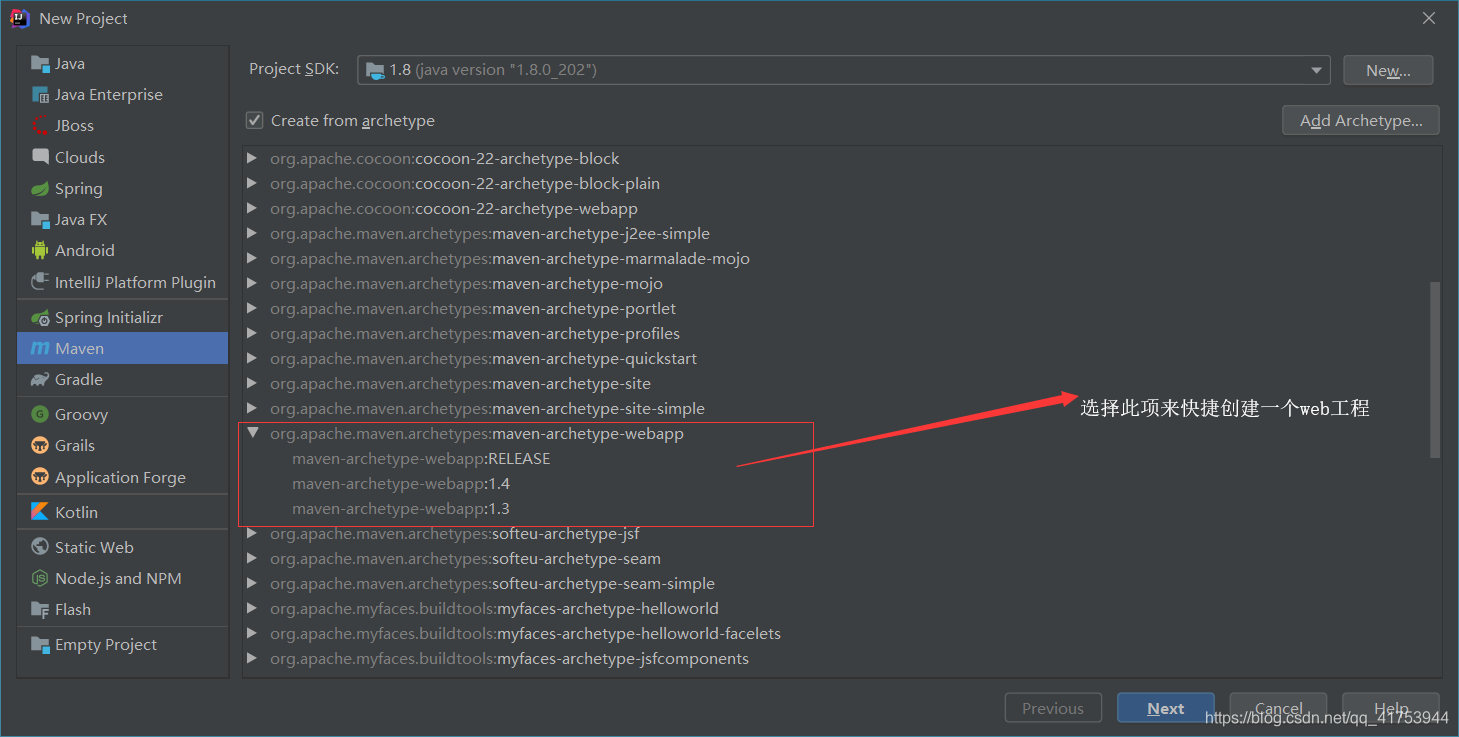The image size is (1459, 737).
Task: Click the Spring leaf icon
Action: point(40,188)
